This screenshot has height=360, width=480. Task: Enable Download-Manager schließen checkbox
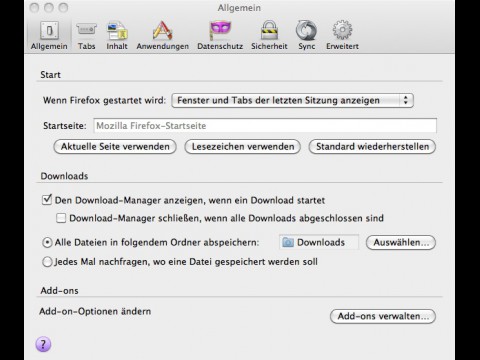click(x=61, y=218)
